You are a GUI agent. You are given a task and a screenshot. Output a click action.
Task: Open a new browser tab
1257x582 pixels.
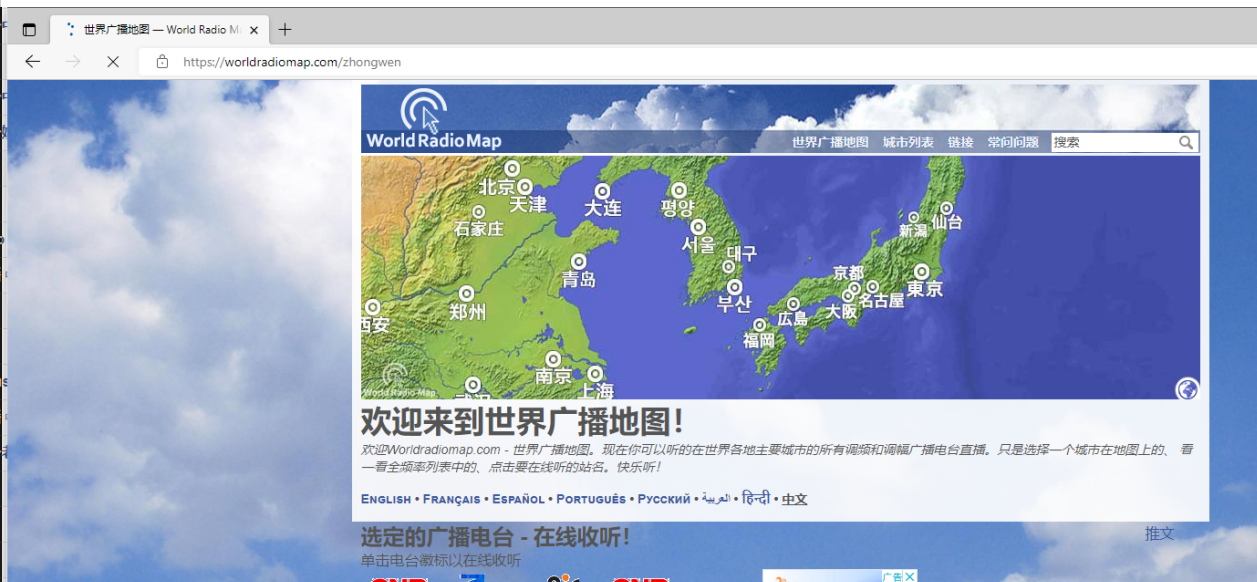285,30
